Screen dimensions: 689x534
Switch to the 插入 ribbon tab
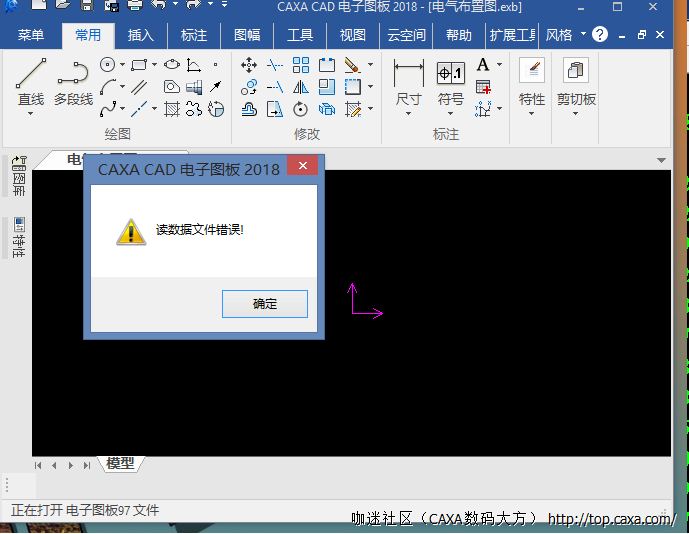click(141, 35)
